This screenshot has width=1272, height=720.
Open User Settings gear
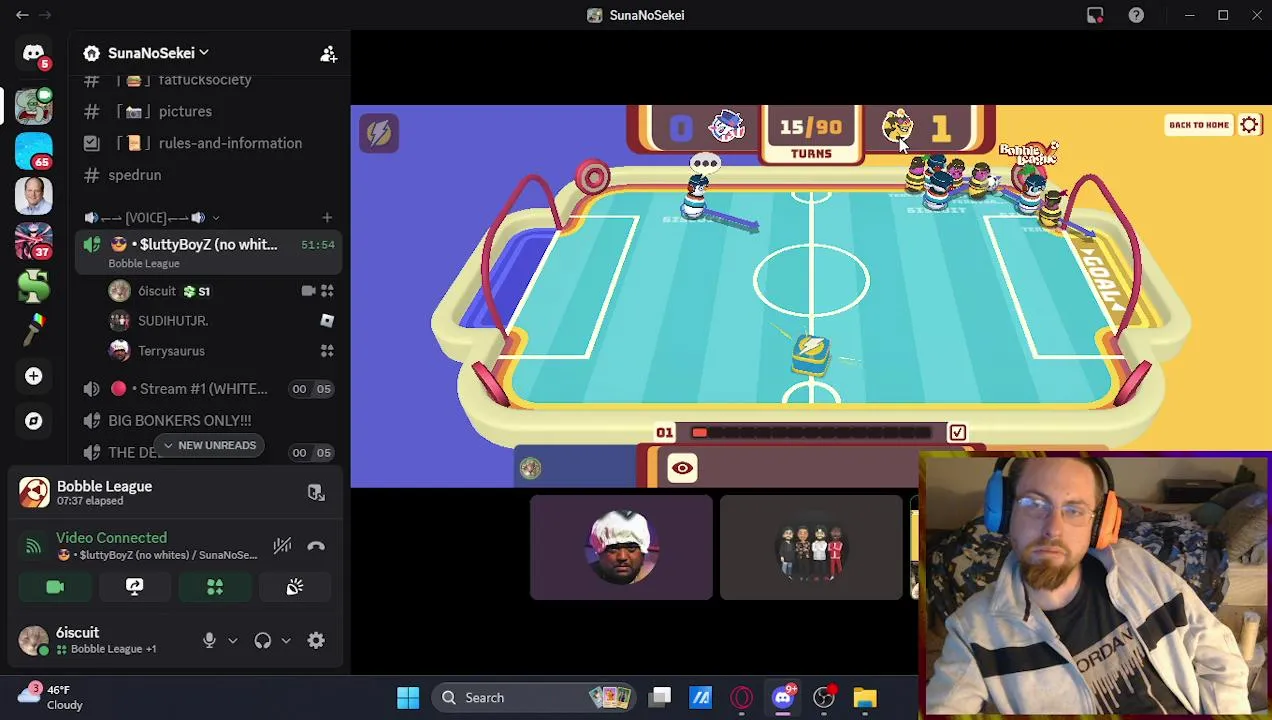pos(316,641)
